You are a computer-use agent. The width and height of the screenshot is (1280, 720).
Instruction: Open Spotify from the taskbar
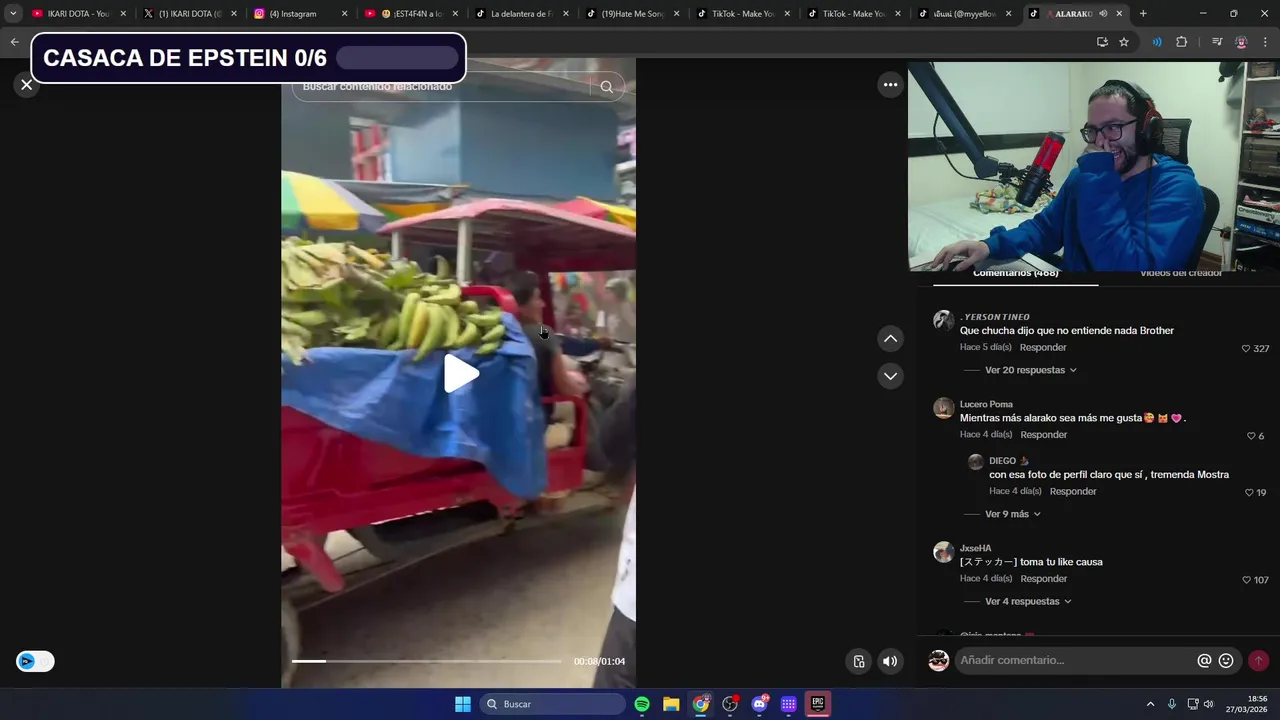[x=642, y=704]
